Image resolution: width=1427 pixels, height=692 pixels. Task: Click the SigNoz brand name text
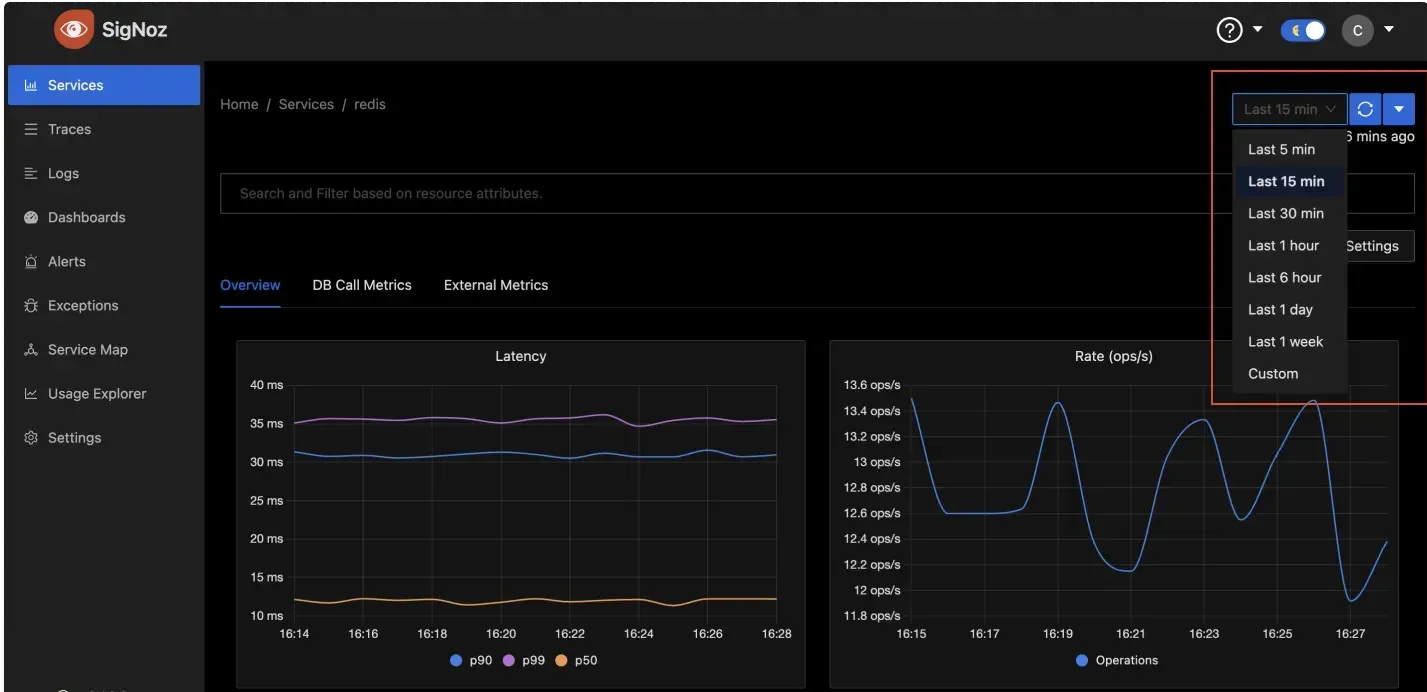click(134, 30)
